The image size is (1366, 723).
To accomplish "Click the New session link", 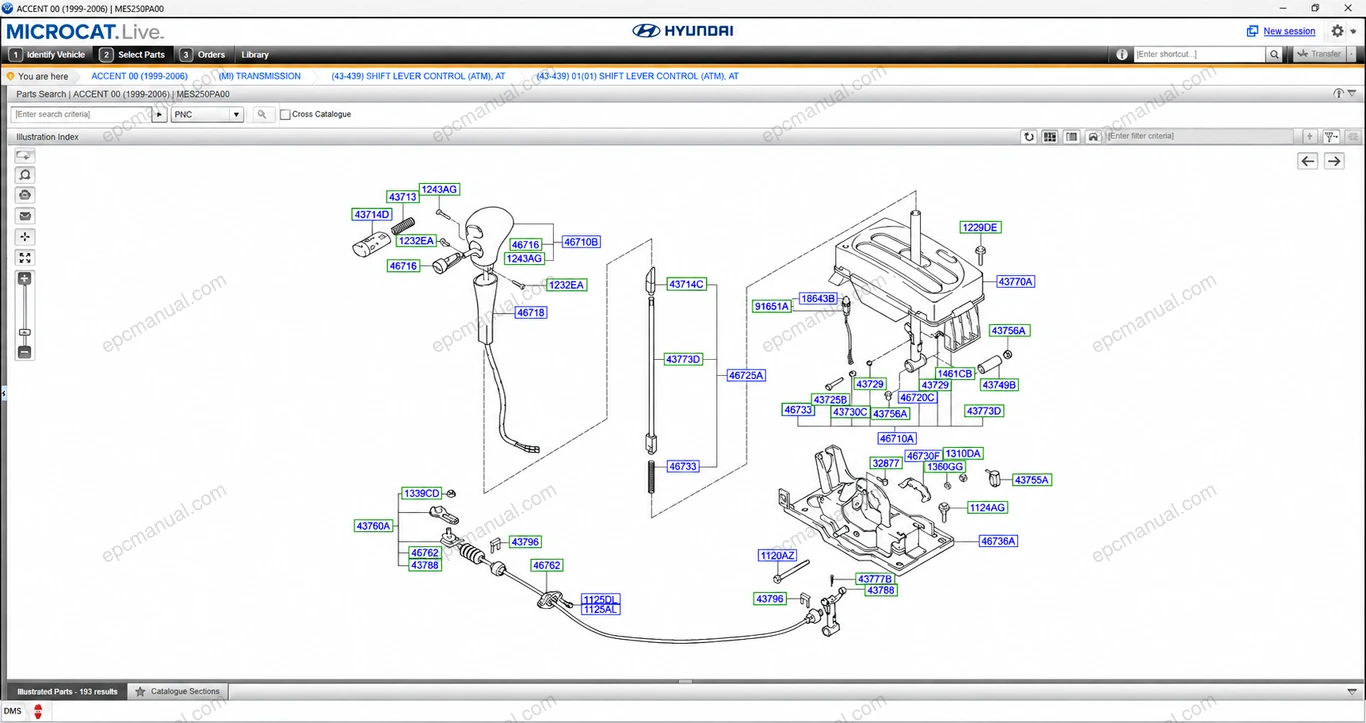I will [x=1289, y=31].
